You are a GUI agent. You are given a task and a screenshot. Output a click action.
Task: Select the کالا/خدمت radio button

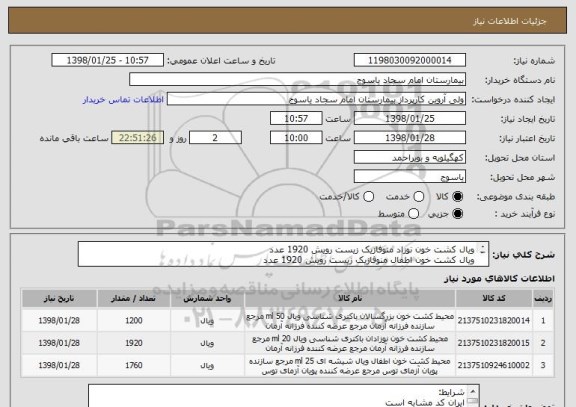[368, 197]
